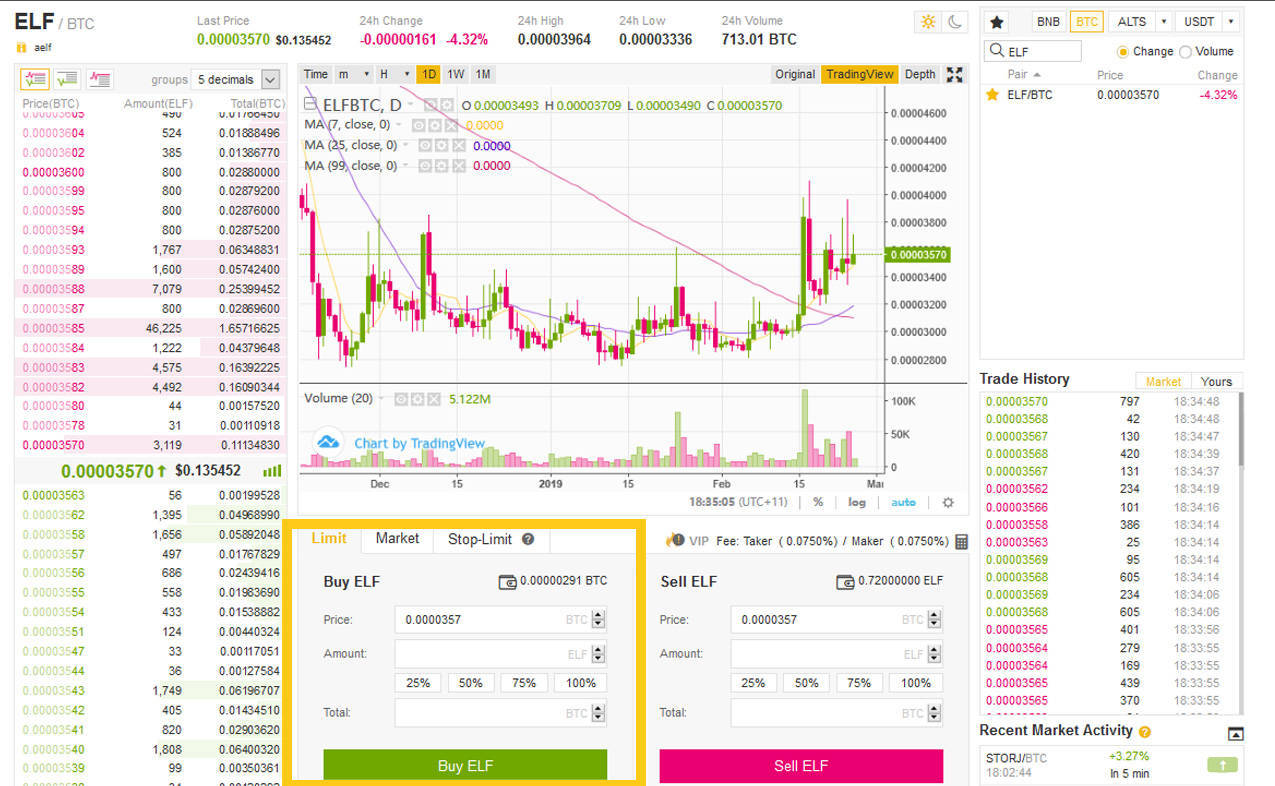This screenshot has height=786, width=1275.
Task: Expand the USDT market dropdown arrow
Action: click(1230, 22)
